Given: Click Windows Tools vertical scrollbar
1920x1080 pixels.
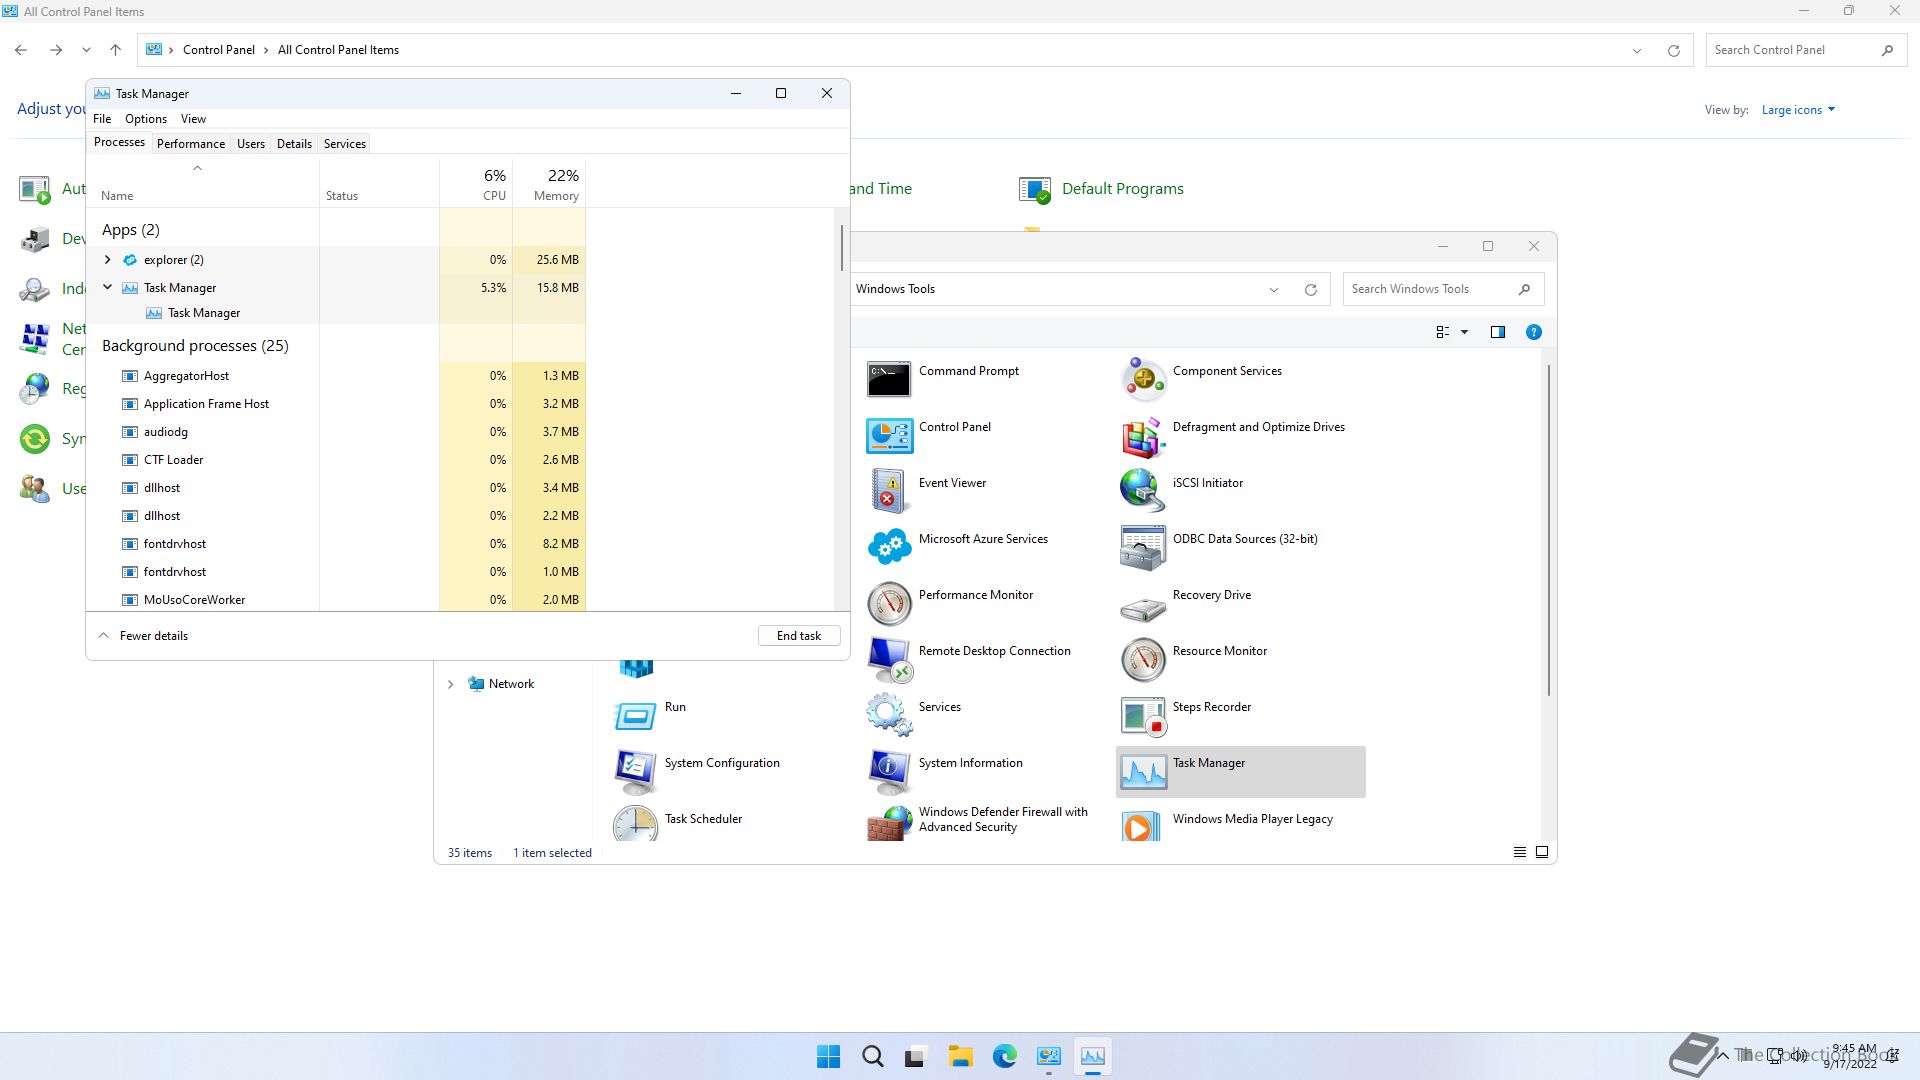Looking at the screenshot, I should tap(1549, 530).
